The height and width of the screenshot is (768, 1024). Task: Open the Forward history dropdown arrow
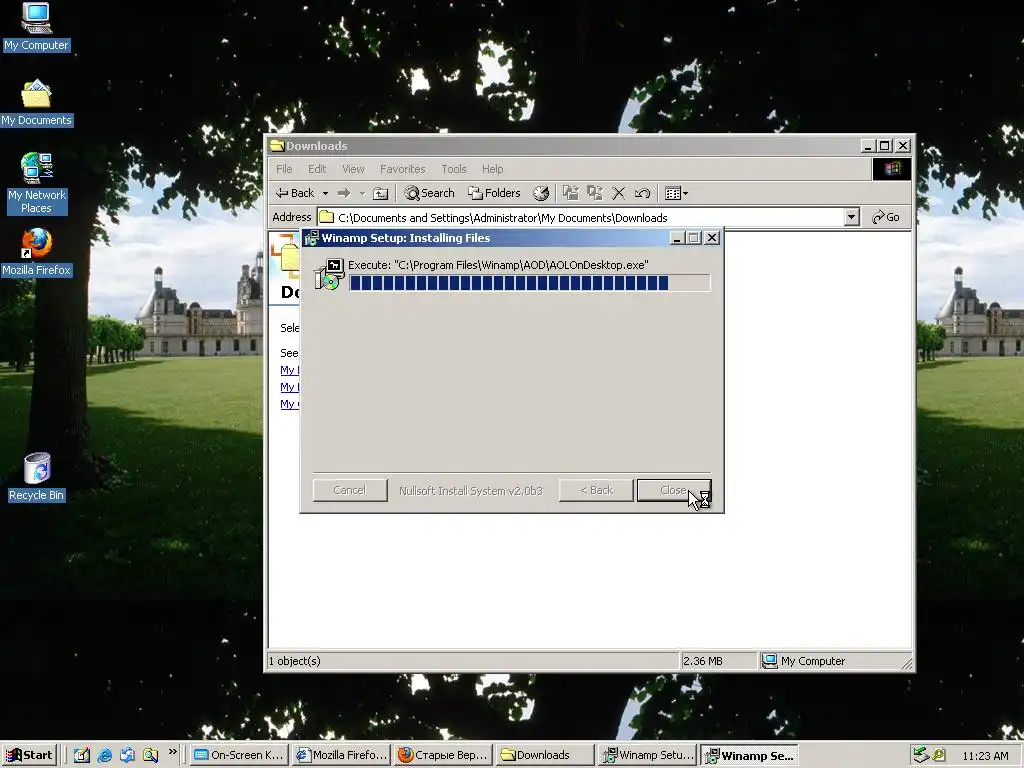click(x=362, y=193)
